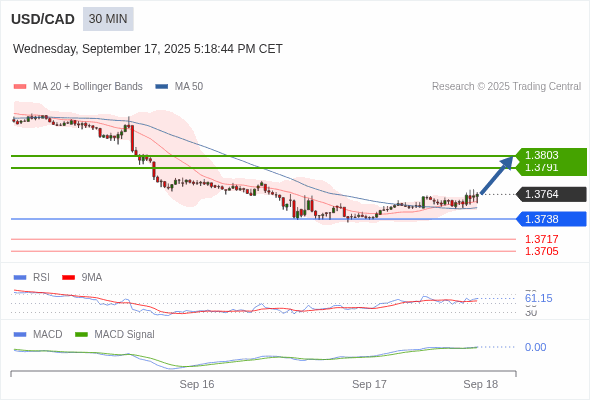Click the RSI legend blue marker
This screenshot has width=590, height=400.
(x=20, y=278)
